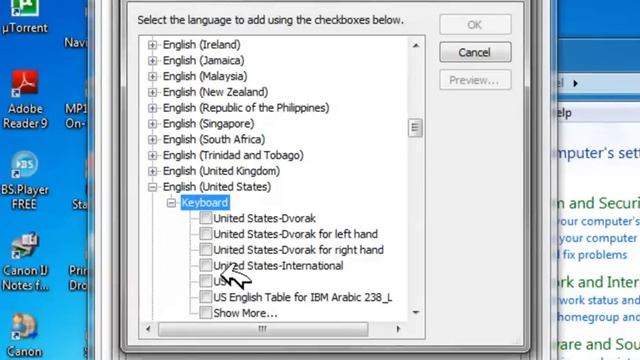
Task: Open the µTorrent desktop icon
Action: click(x=24, y=16)
